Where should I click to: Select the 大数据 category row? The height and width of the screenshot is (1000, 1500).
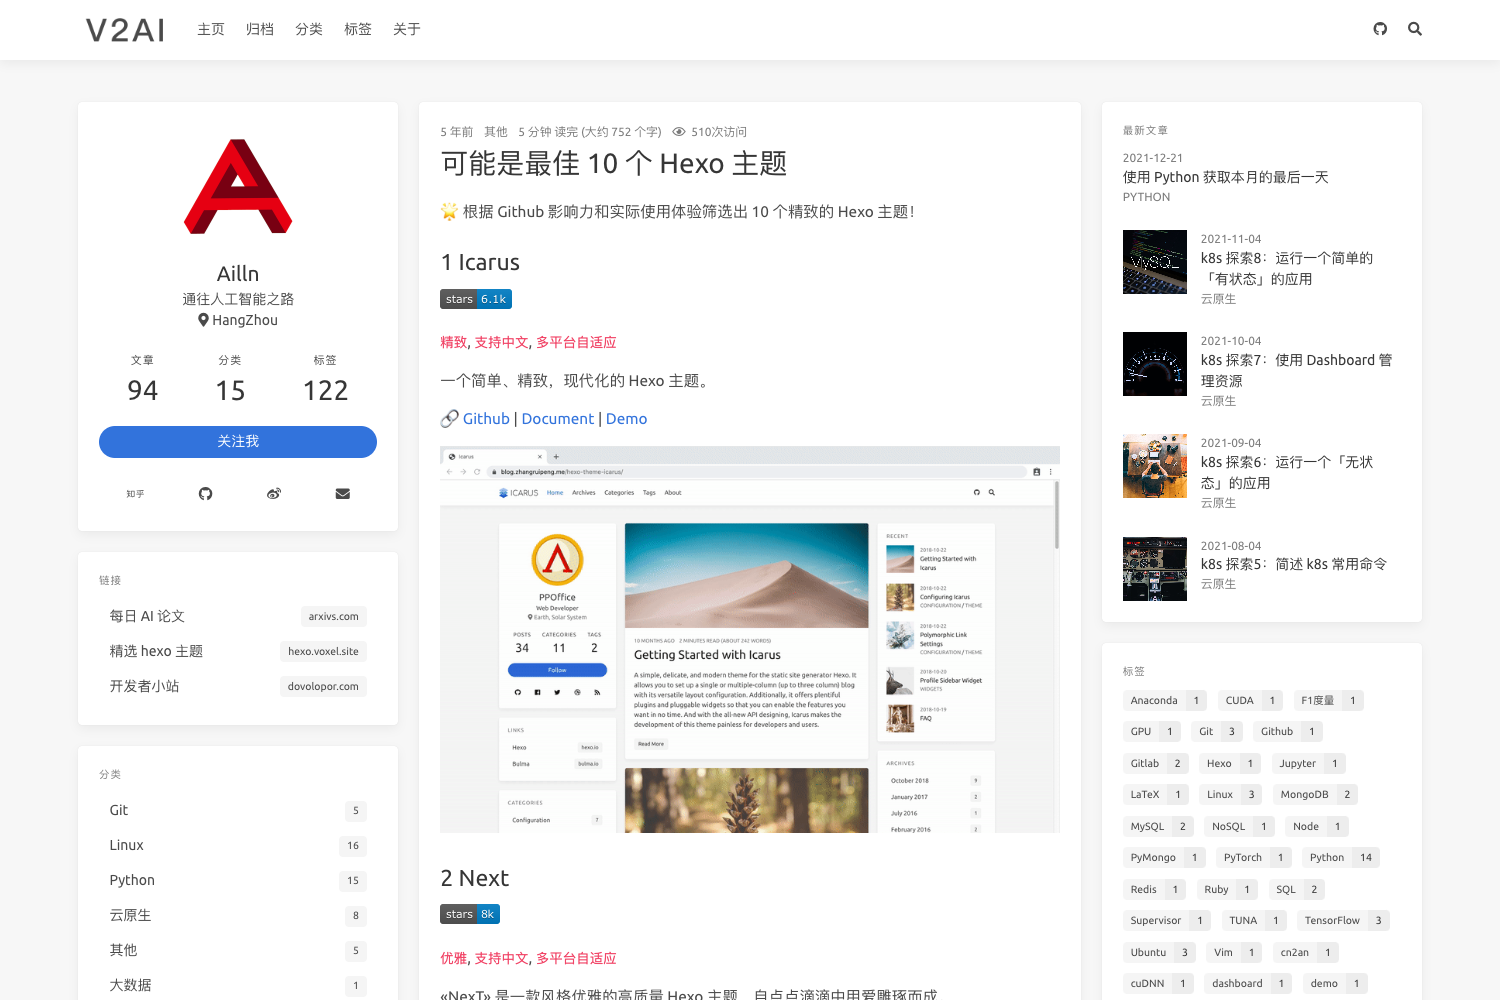point(238,985)
